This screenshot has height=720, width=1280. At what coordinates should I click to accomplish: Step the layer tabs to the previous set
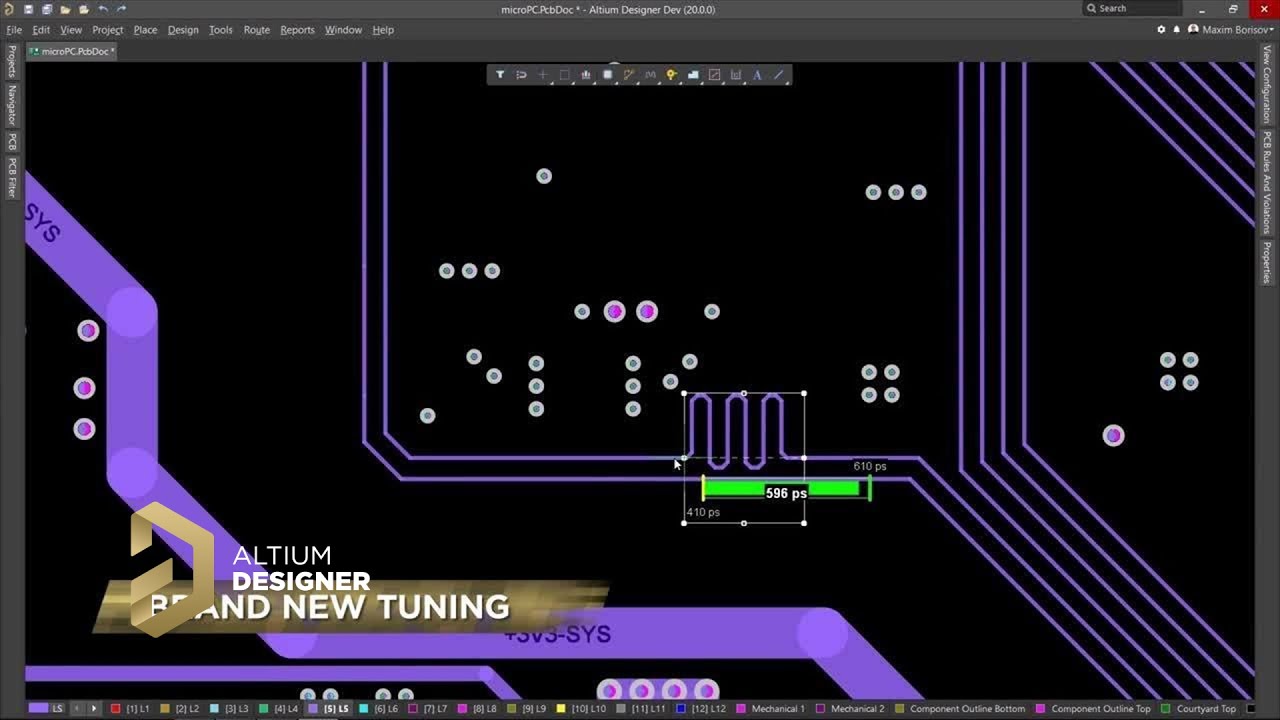(78, 708)
